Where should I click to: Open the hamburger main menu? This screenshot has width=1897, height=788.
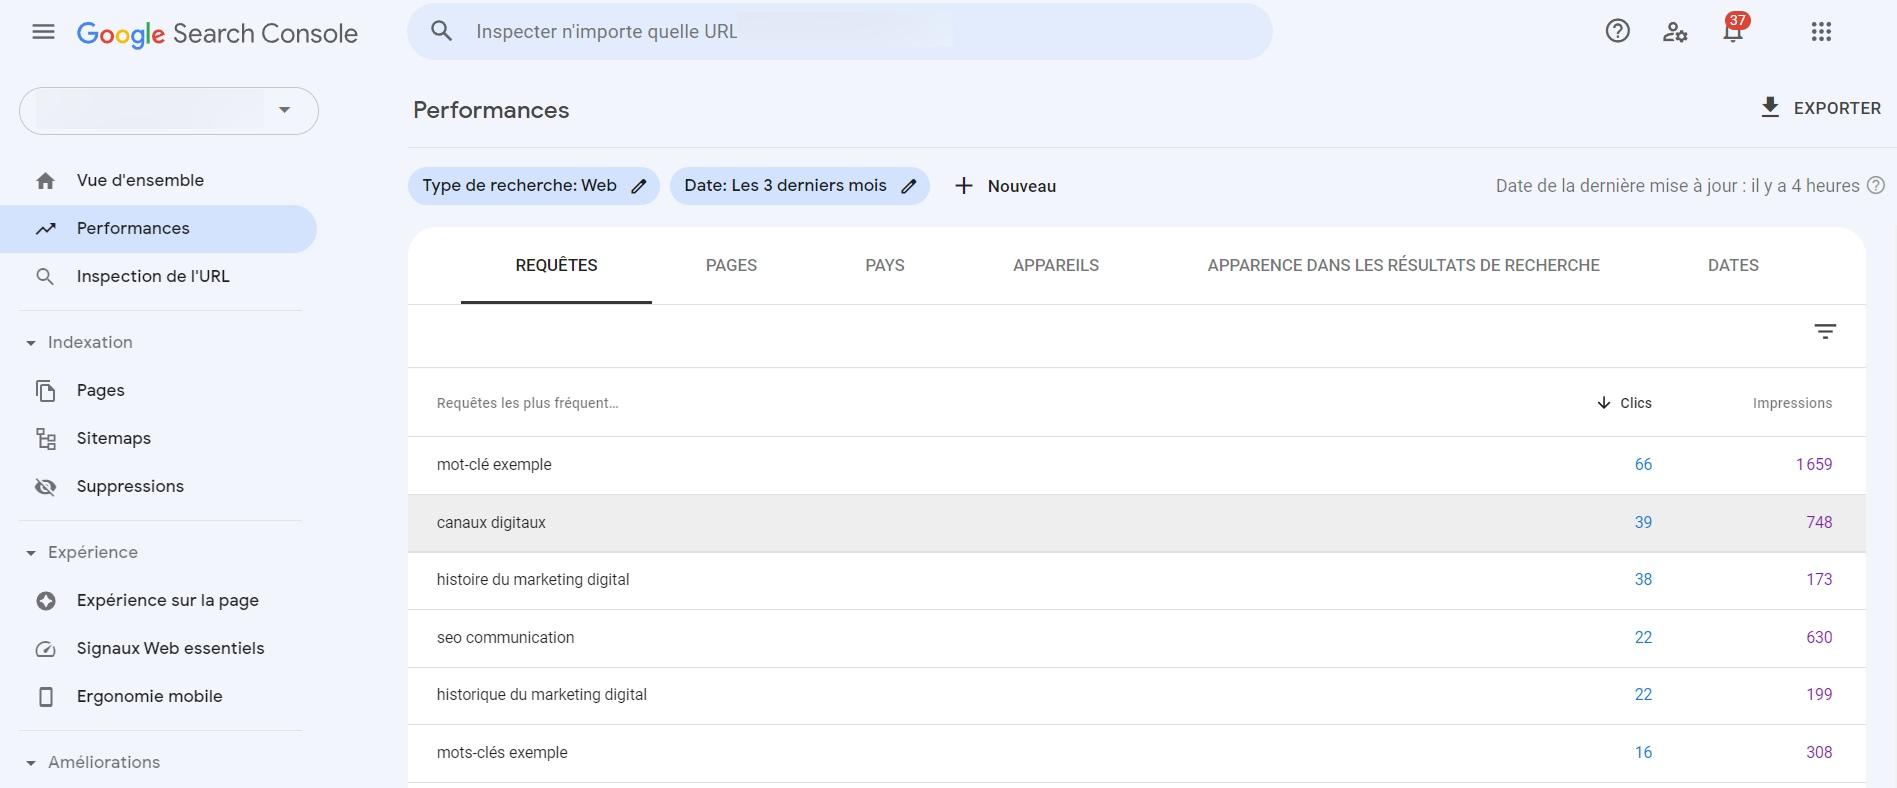click(x=43, y=32)
